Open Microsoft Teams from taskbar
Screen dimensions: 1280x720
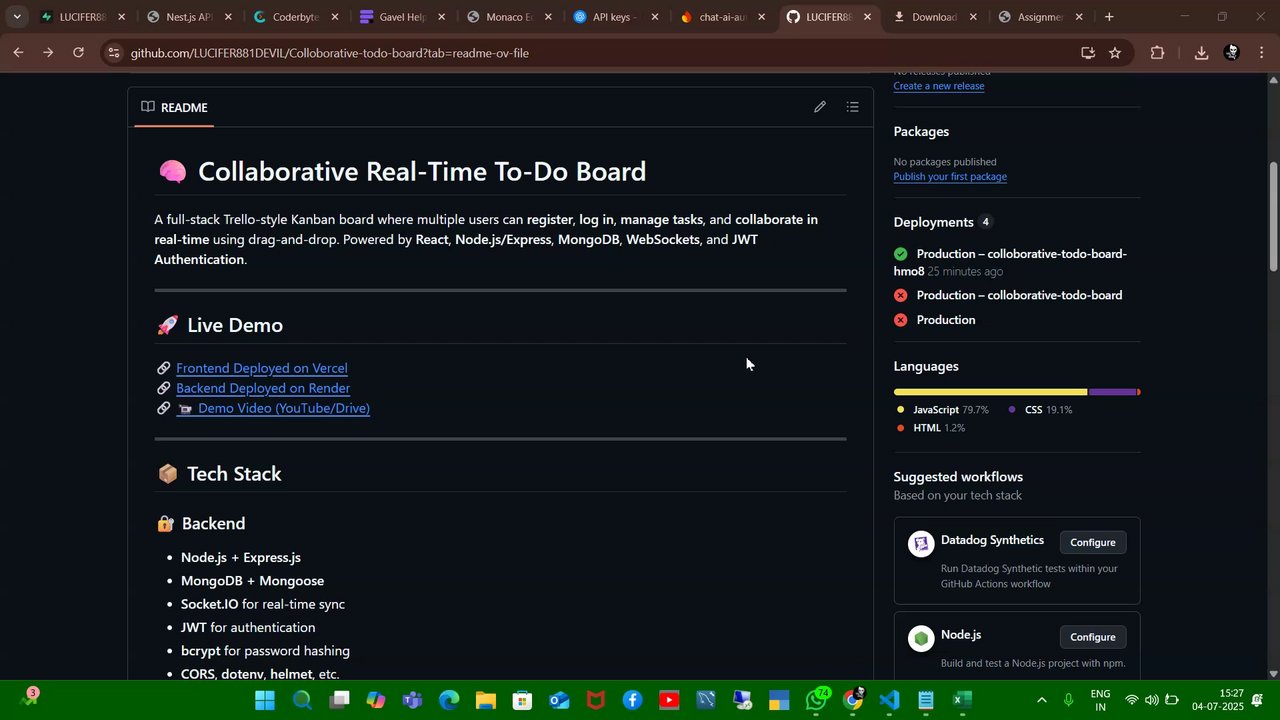(412, 700)
